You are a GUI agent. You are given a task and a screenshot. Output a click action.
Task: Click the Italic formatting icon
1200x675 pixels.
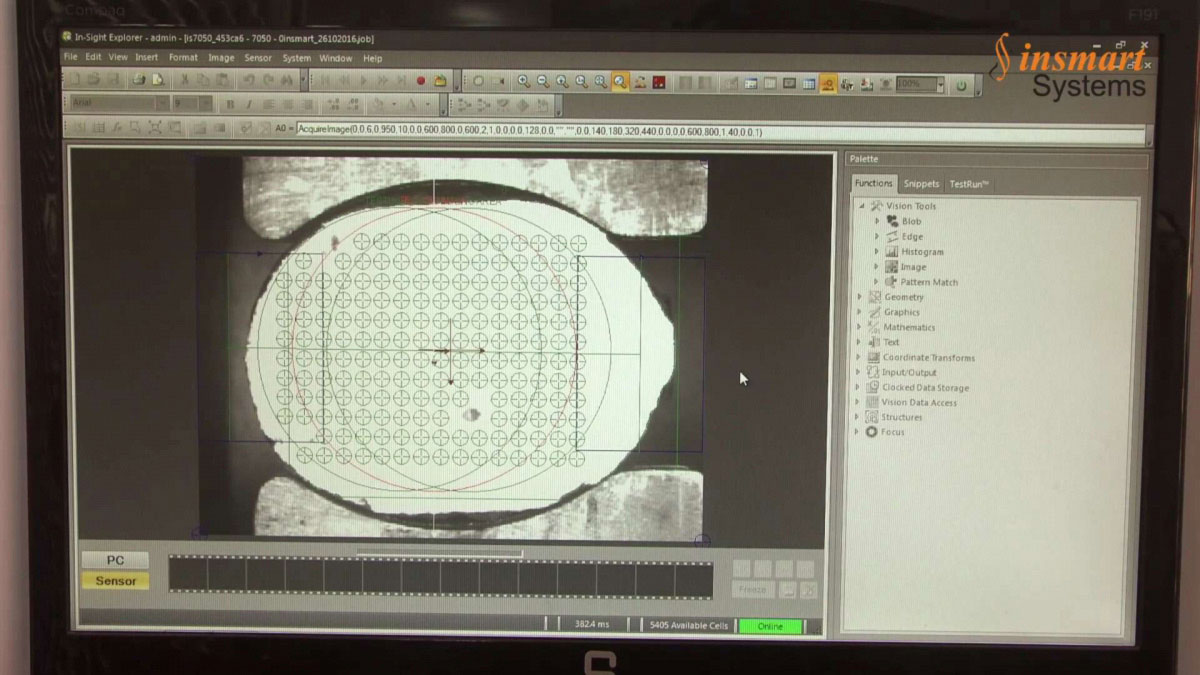coord(248,104)
